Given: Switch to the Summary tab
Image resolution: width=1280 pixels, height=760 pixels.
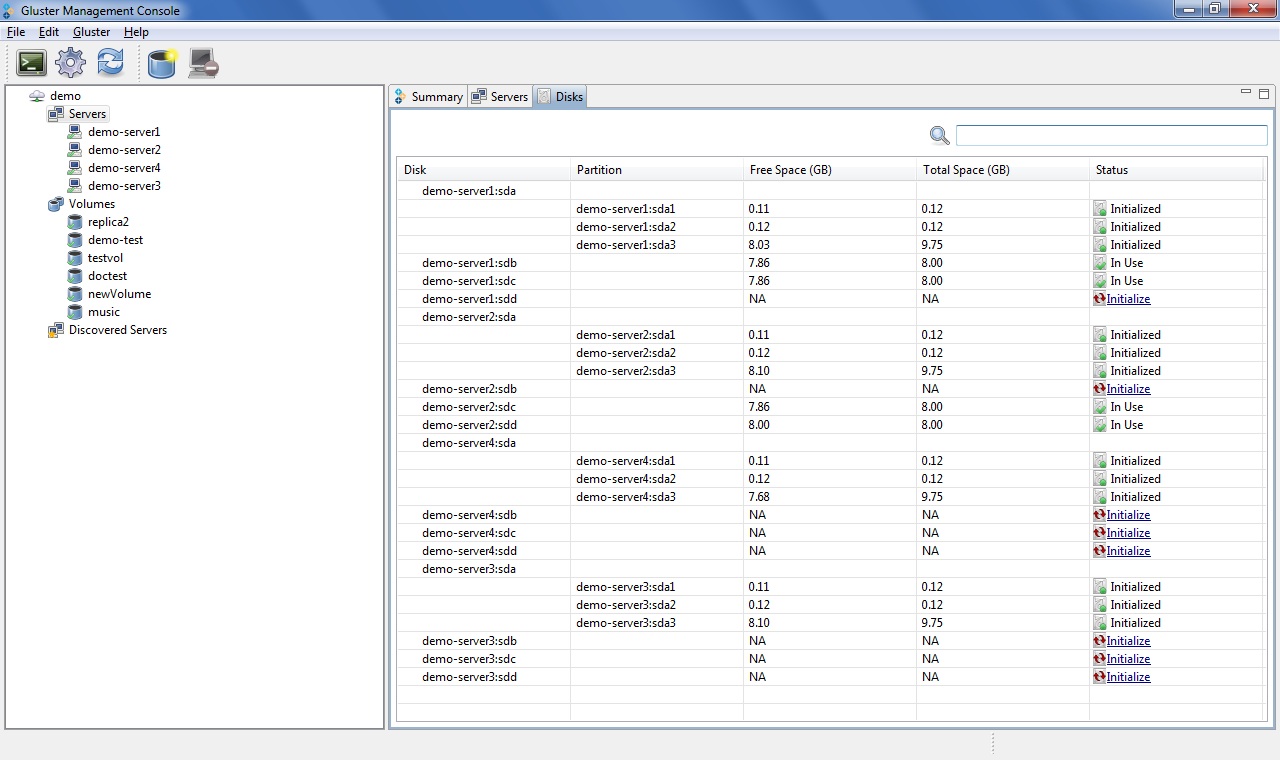Looking at the screenshot, I should click(428, 97).
